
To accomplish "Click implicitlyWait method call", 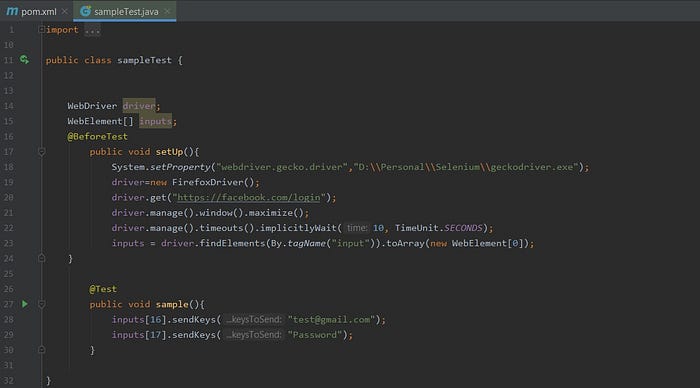I will [x=298, y=228].
